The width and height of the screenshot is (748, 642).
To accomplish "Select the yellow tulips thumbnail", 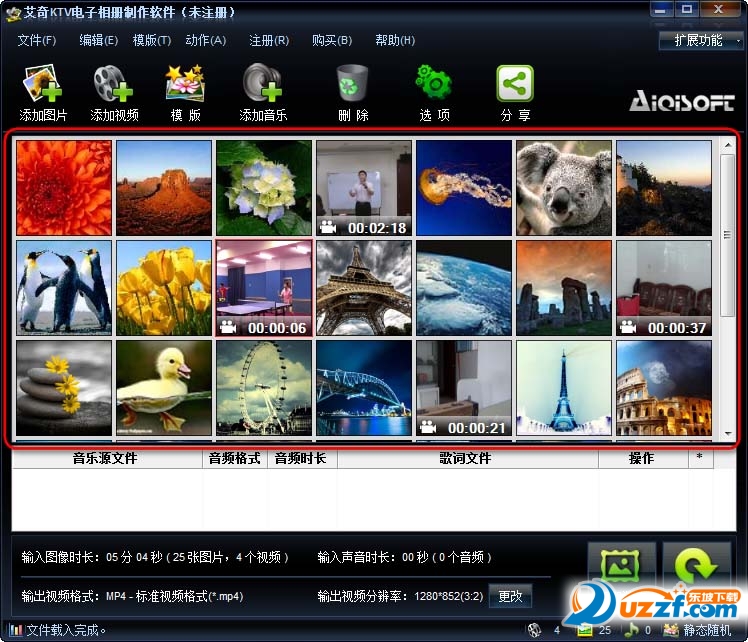I will coord(164,288).
